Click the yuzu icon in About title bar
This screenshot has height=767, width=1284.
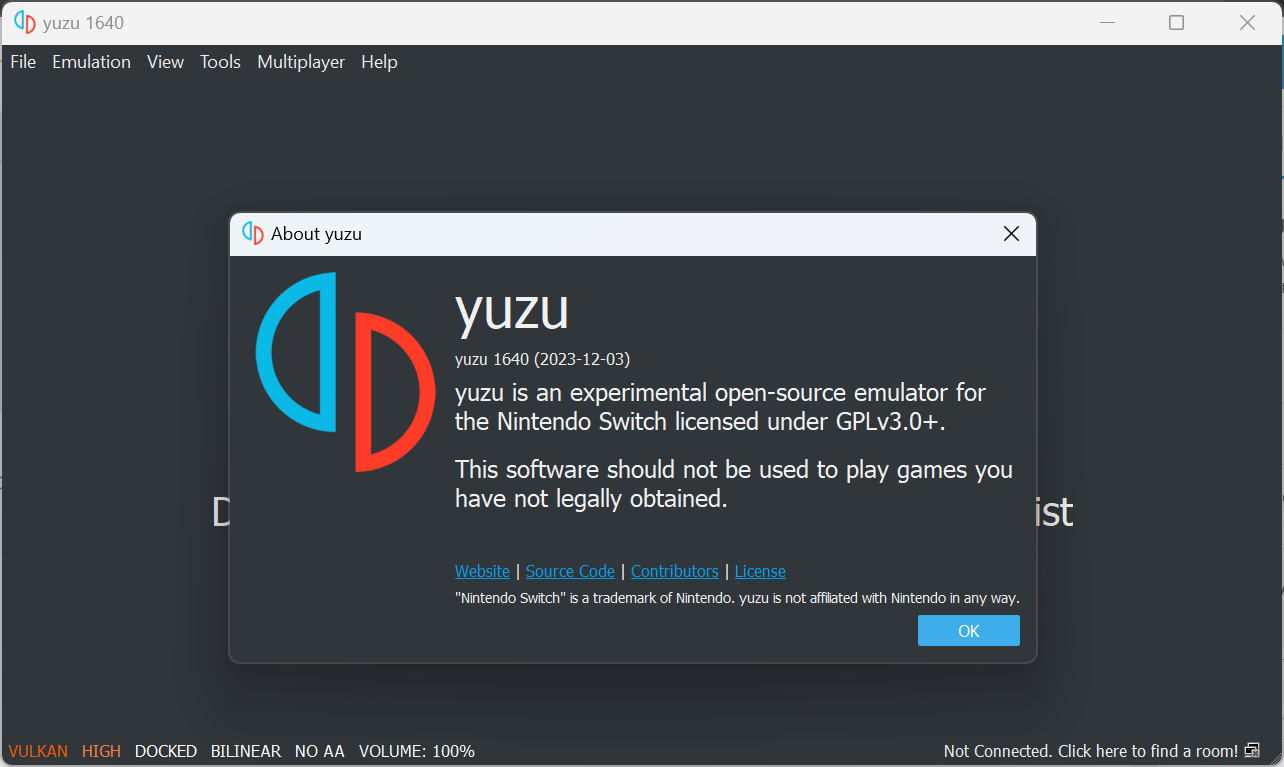(253, 234)
